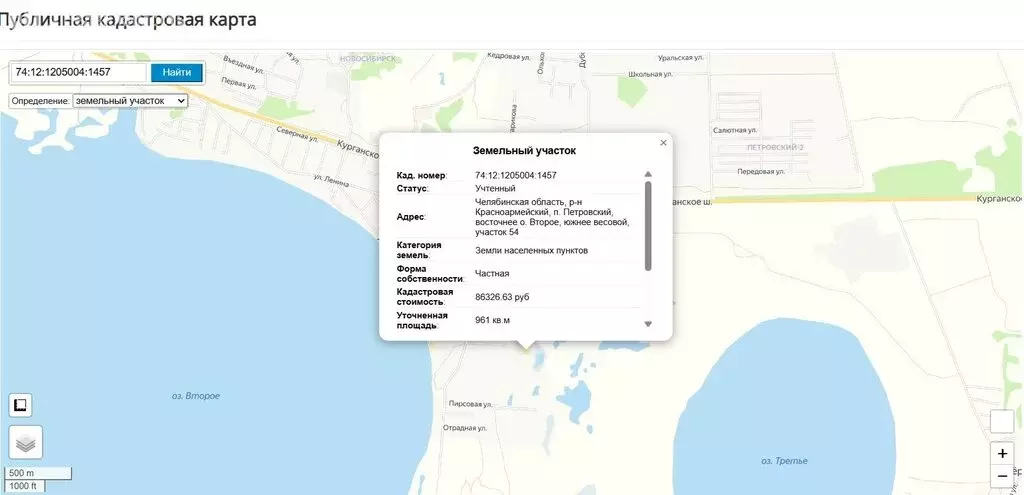
Task: Click the оз. Третье lake label
Action: tap(784, 461)
